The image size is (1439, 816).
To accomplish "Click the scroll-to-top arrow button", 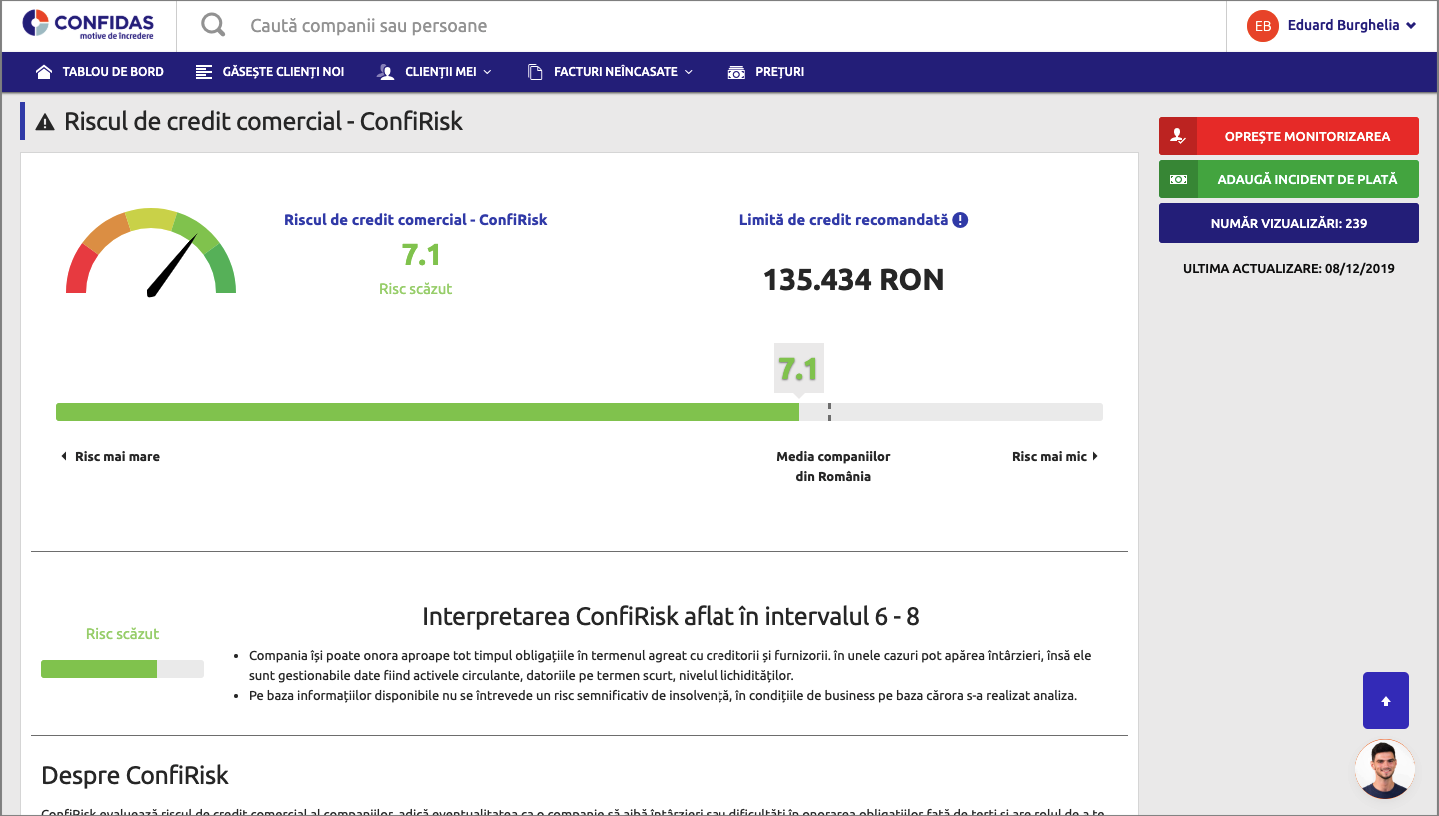I will click(x=1386, y=701).
